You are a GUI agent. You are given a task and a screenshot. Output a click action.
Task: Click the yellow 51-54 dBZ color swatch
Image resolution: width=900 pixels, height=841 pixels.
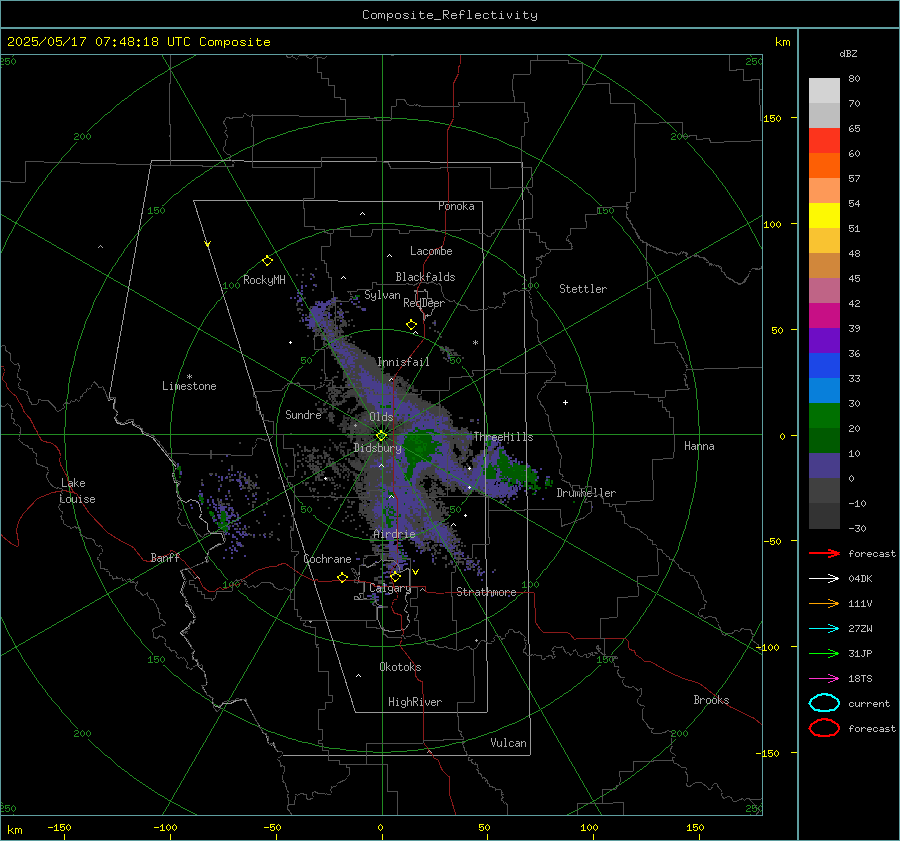(824, 215)
